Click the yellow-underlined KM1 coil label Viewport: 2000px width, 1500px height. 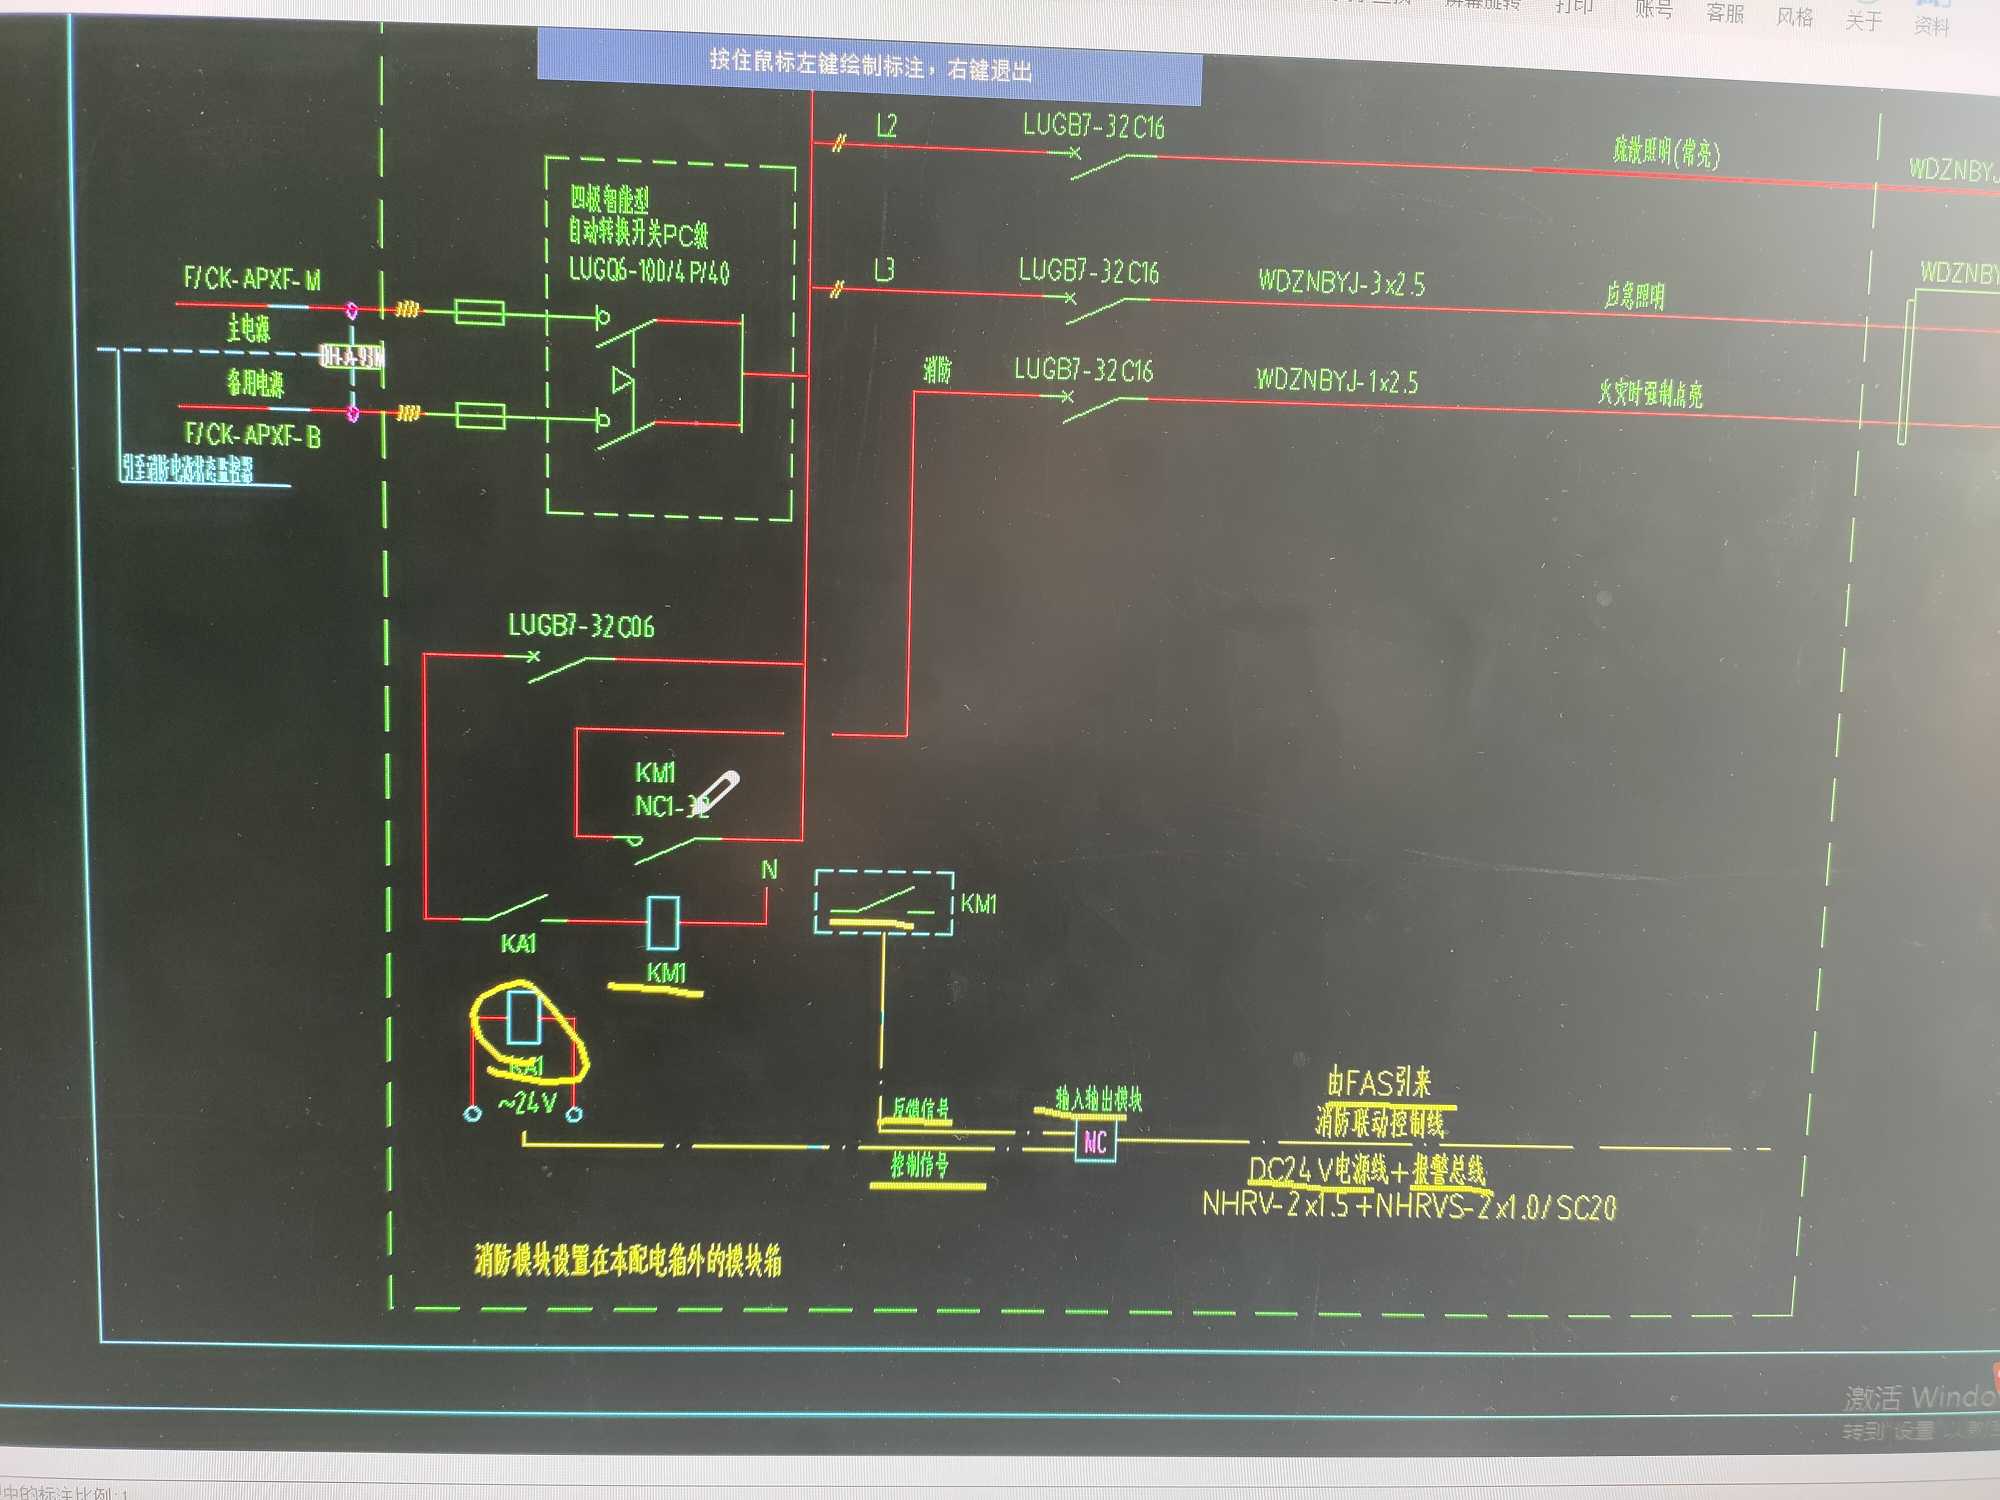pos(666,973)
